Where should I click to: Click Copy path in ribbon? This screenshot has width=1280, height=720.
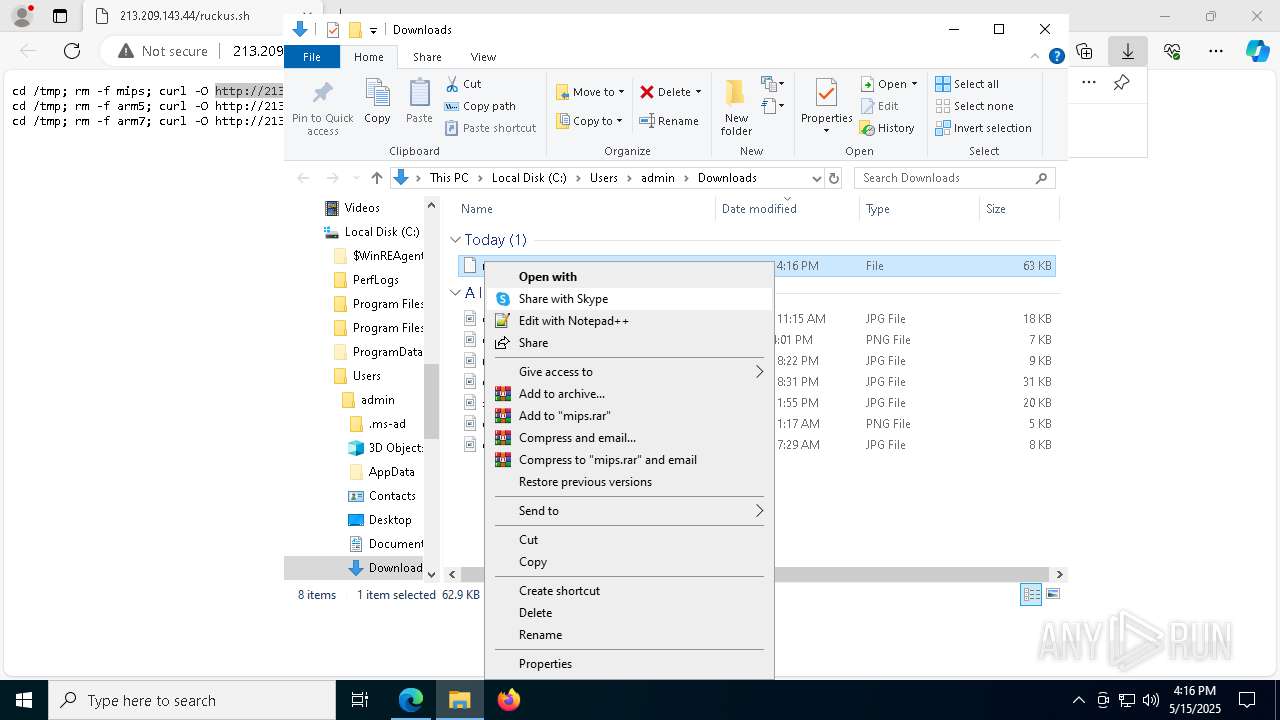click(x=480, y=106)
